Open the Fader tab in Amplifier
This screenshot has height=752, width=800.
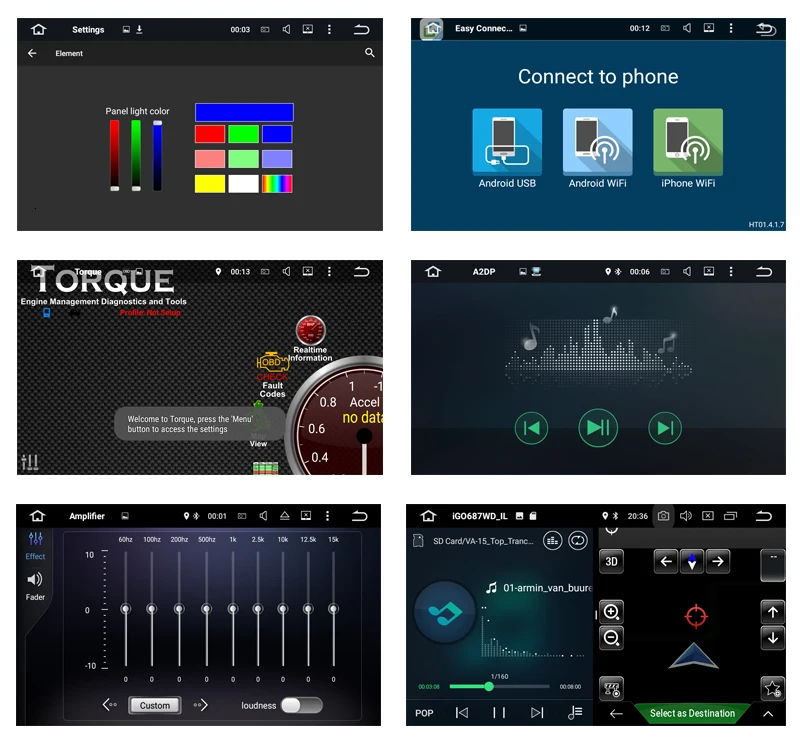pos(35,586)
